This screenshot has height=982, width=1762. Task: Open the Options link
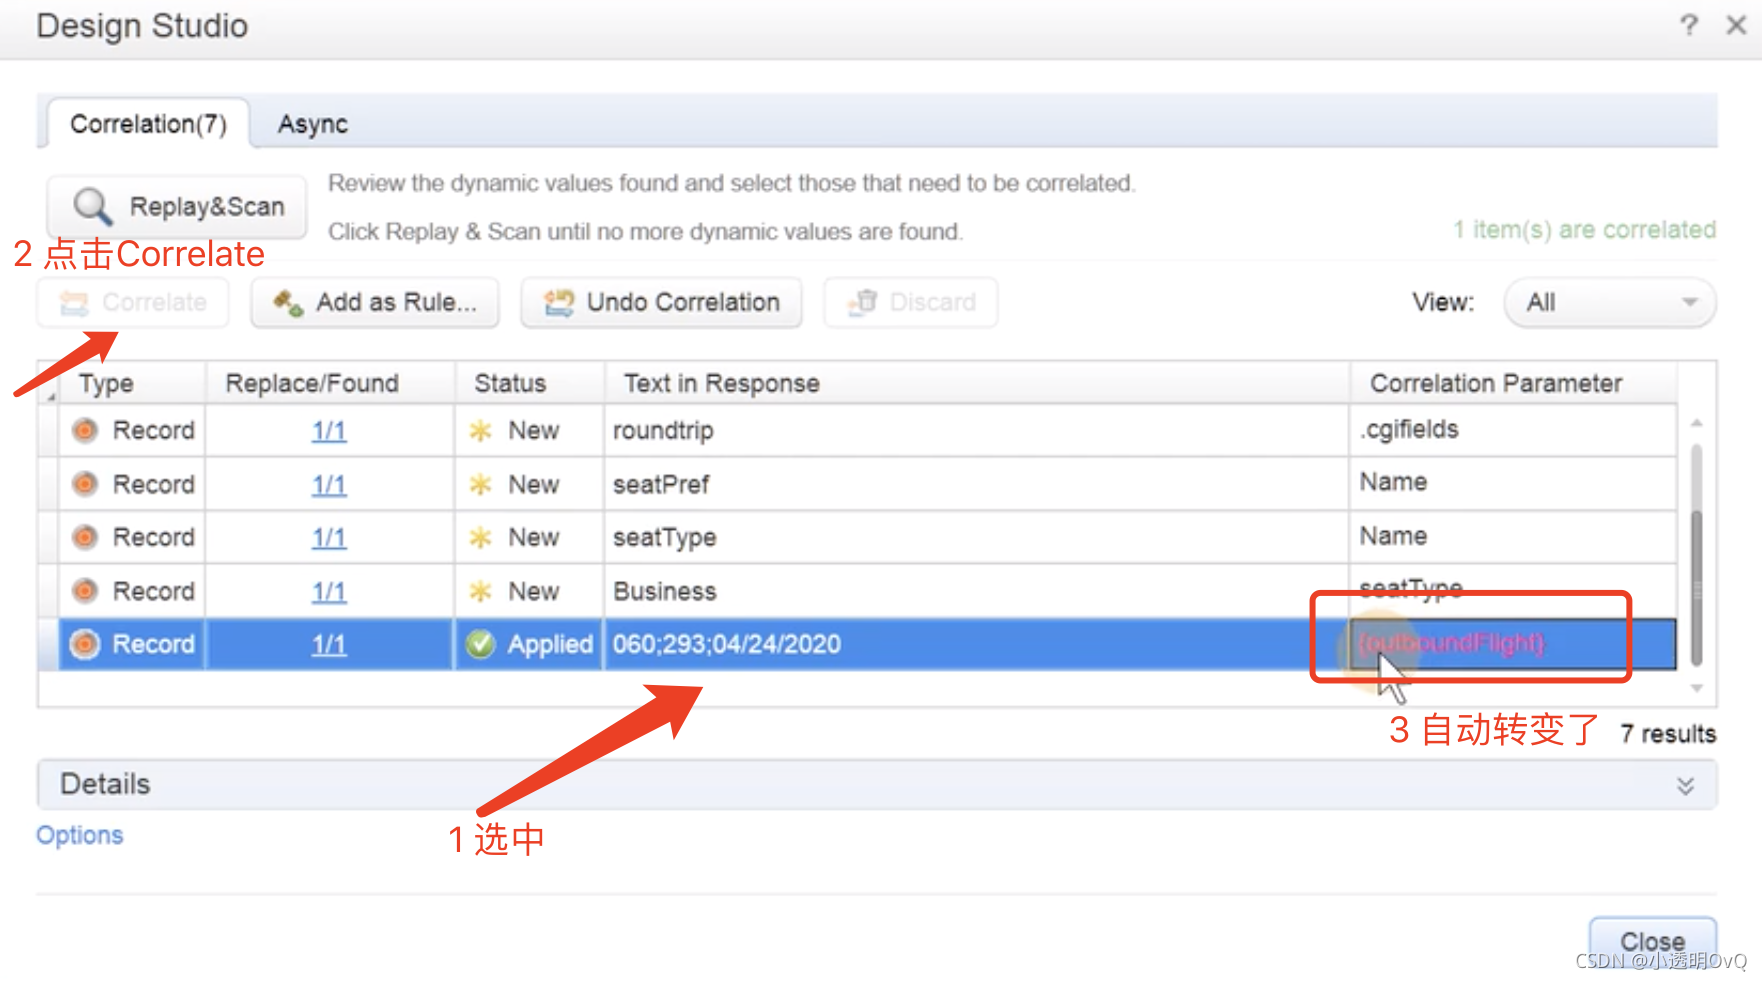coord(80,835)
